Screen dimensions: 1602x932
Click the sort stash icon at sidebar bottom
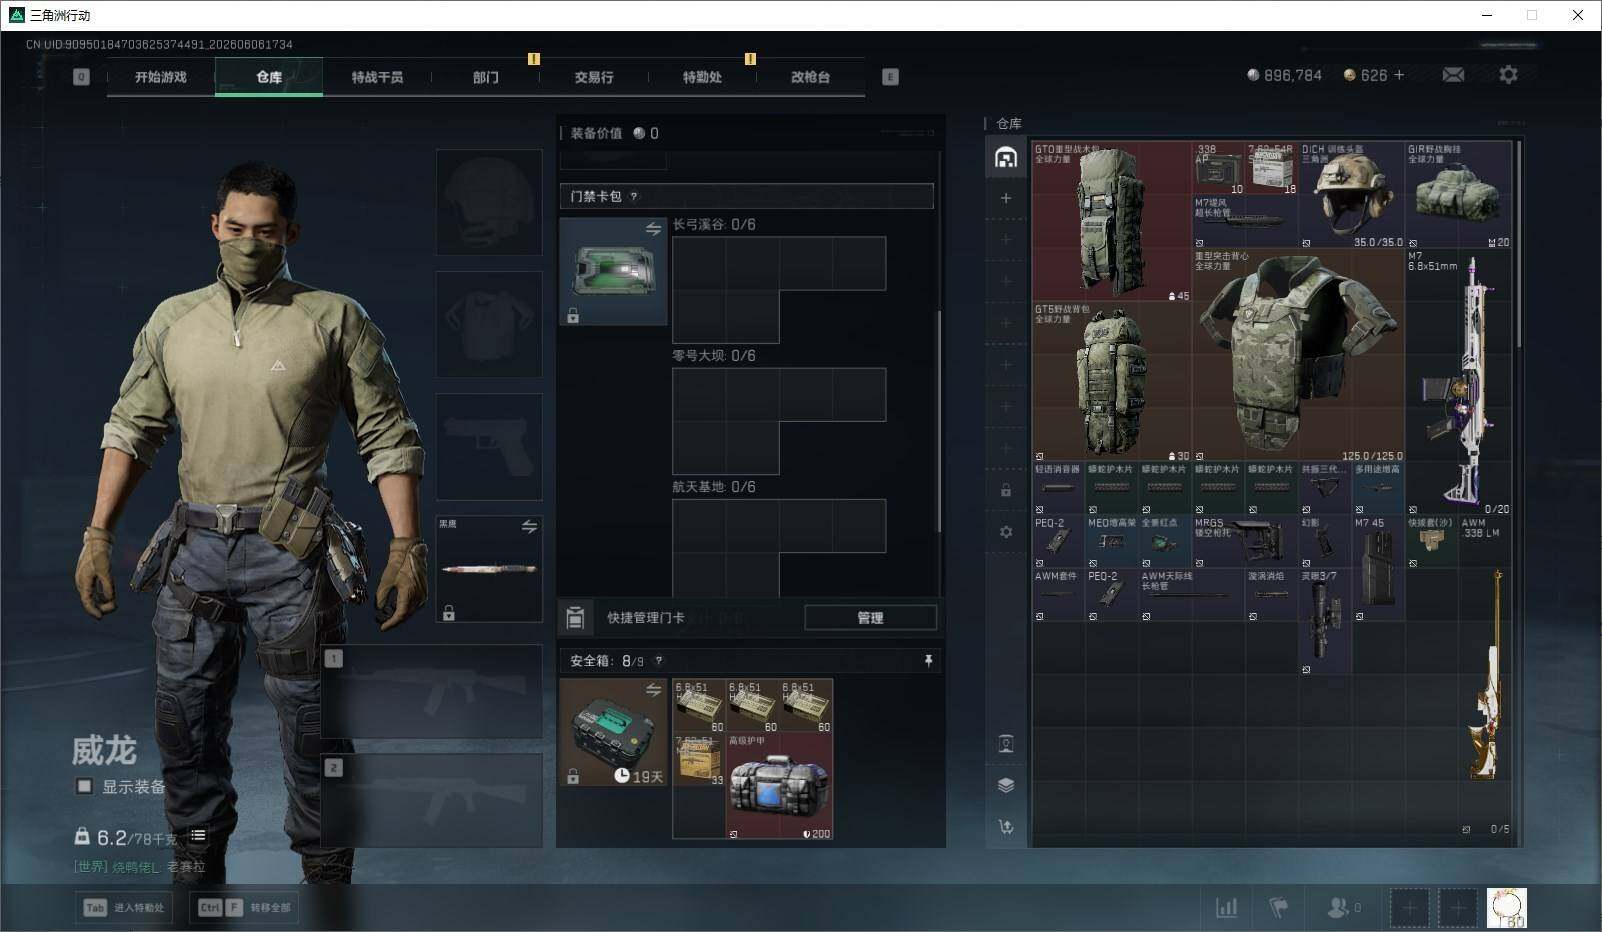coord(1006,826)
